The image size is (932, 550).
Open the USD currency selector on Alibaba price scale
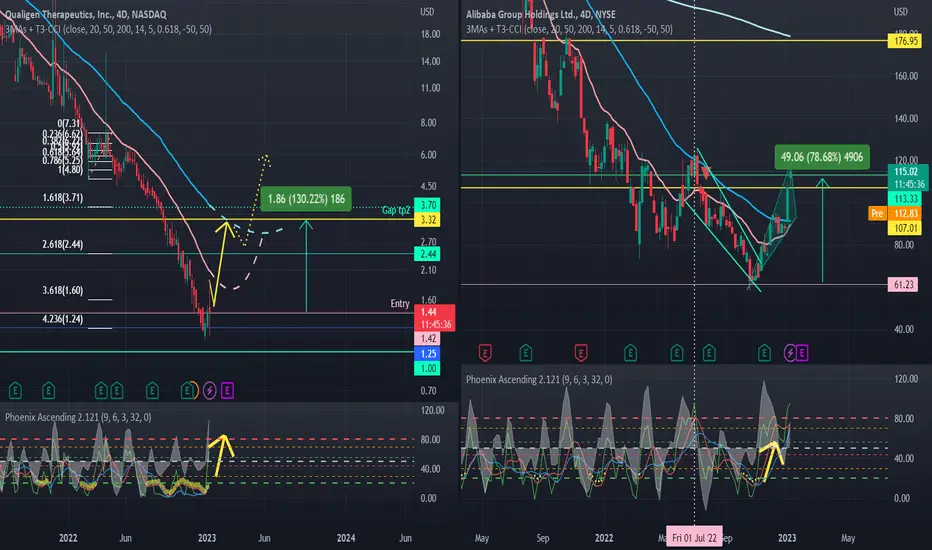tap(900, 12)
